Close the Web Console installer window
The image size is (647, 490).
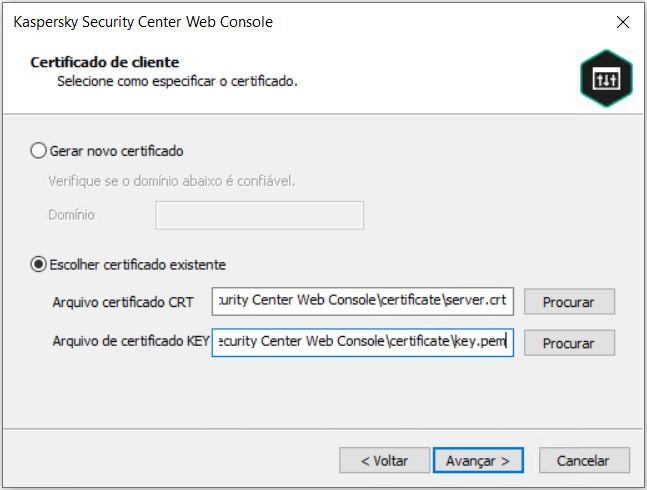(x=622, y=22)
